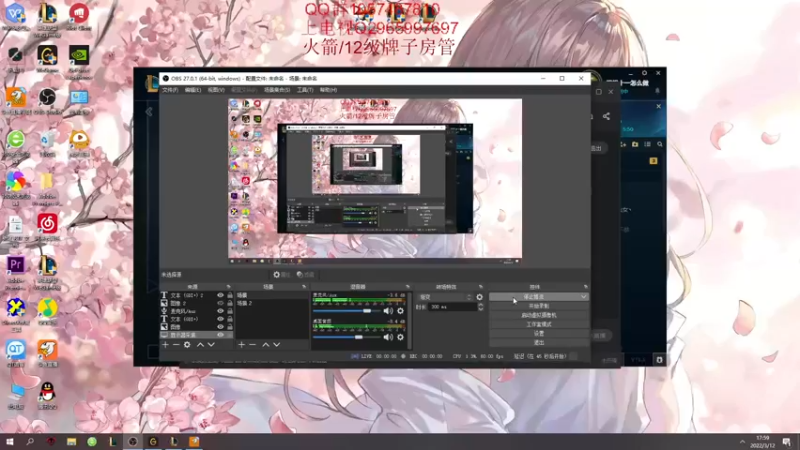Pop out 来源 dock panel

[229, 287]
